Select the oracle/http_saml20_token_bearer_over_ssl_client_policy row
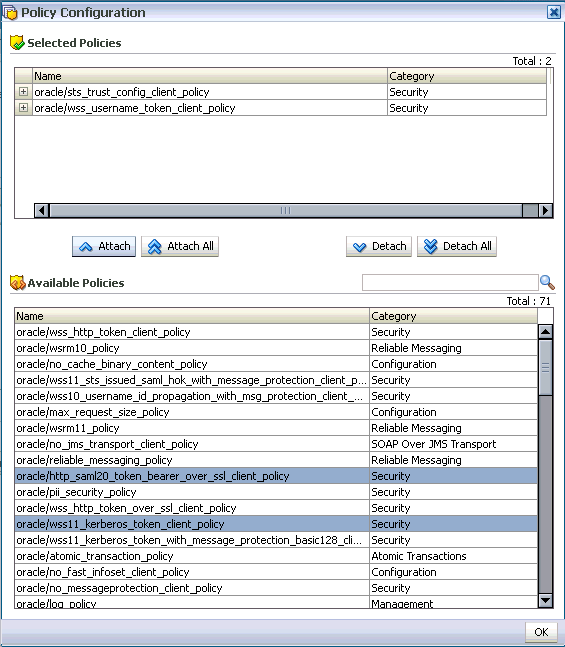 click(x=276, y=476)
